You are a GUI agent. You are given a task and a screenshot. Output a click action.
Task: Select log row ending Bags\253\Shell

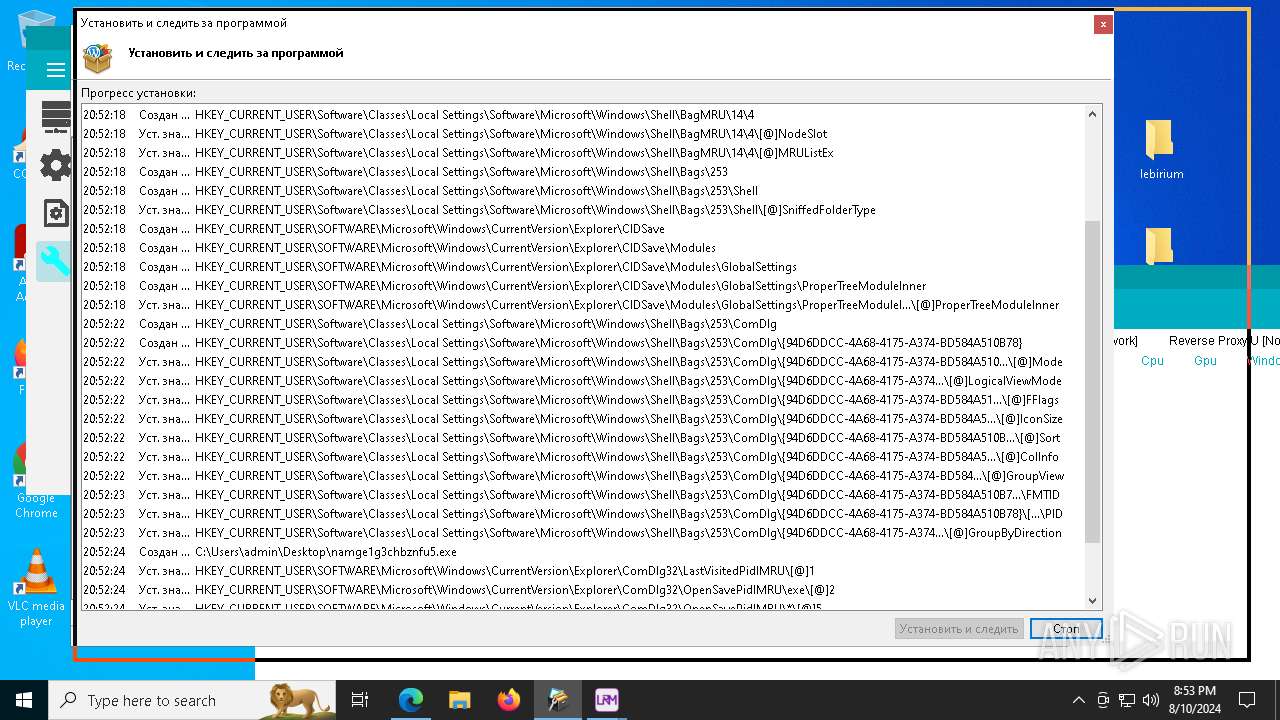click(x=583, y=191)
